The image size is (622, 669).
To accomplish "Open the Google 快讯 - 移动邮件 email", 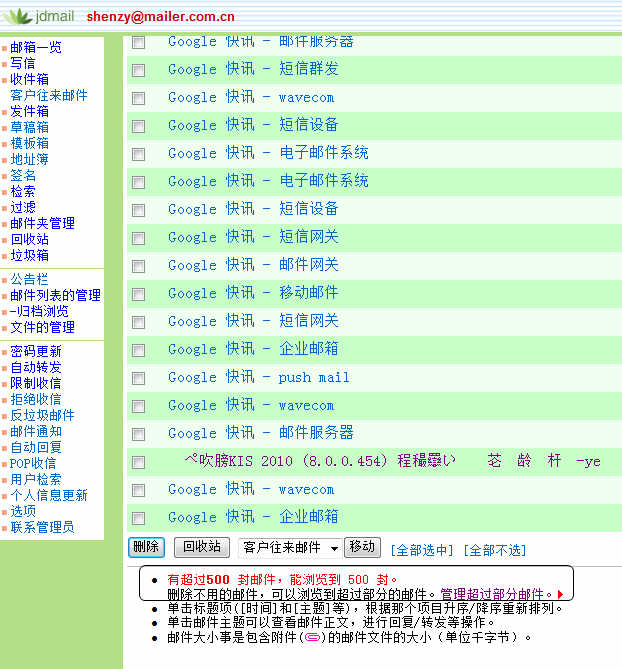I will click(253, 293).
